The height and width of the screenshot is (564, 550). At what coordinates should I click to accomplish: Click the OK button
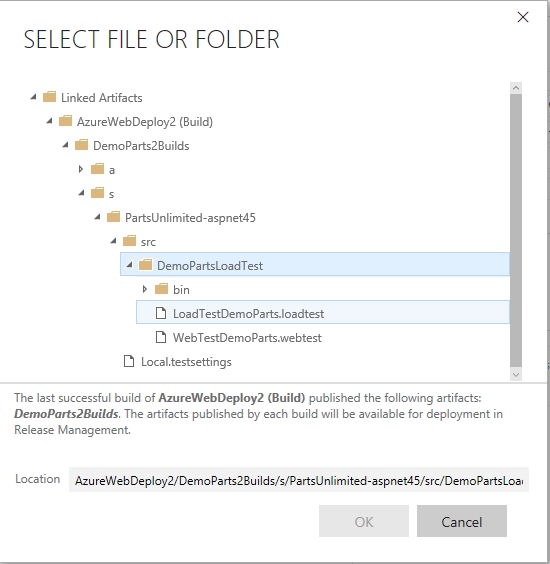(x=364, y=521)
